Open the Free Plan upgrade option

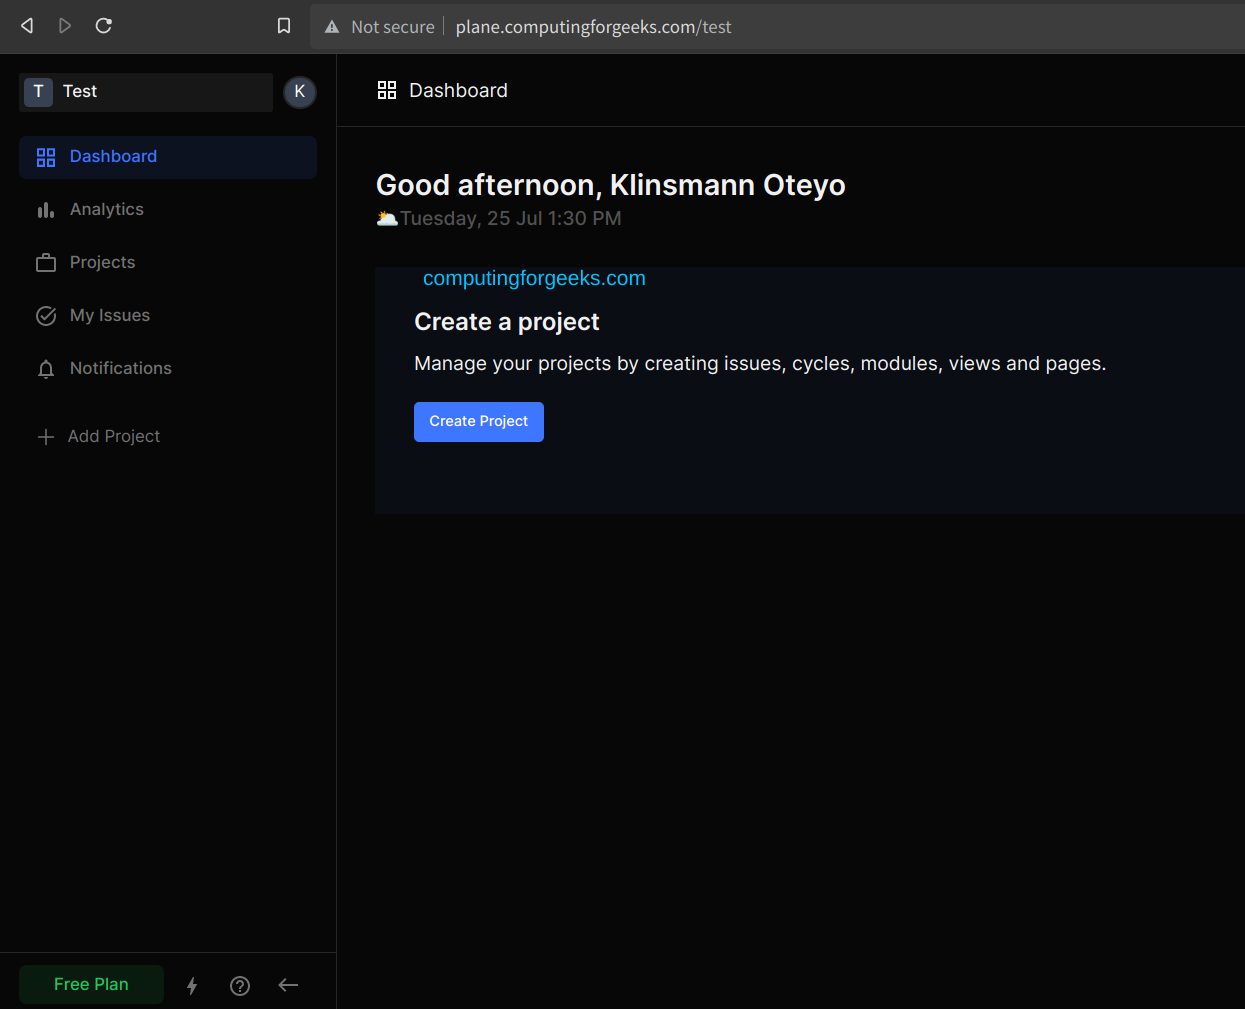tap(91, 984)
